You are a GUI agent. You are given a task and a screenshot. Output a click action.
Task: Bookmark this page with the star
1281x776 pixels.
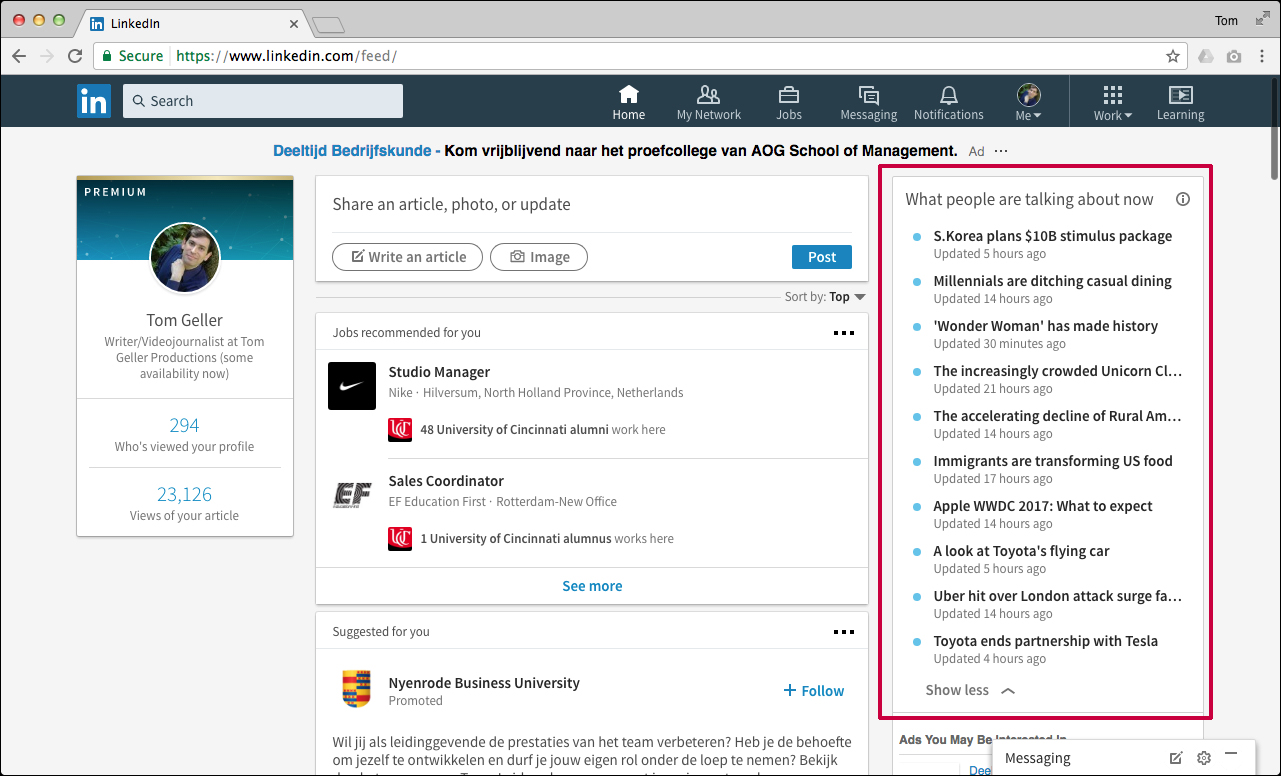point(1173,56)
